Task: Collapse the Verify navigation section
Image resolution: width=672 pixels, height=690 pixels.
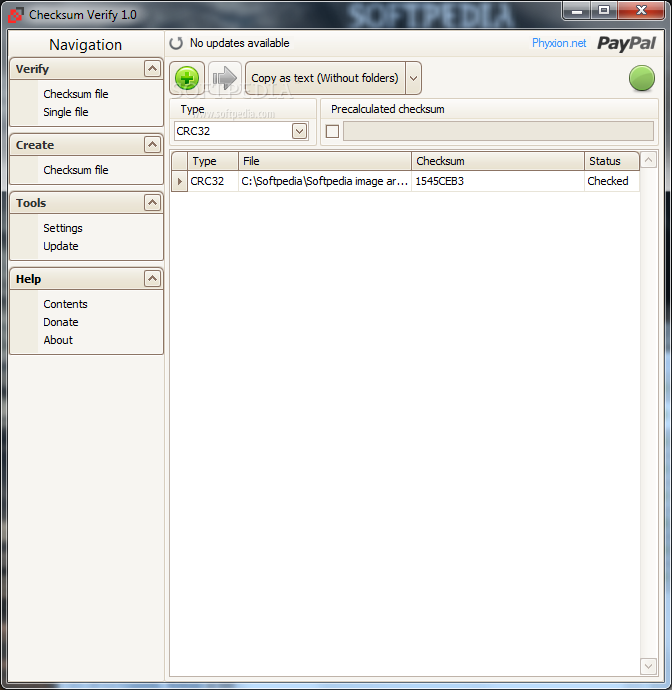Action: 152,69
